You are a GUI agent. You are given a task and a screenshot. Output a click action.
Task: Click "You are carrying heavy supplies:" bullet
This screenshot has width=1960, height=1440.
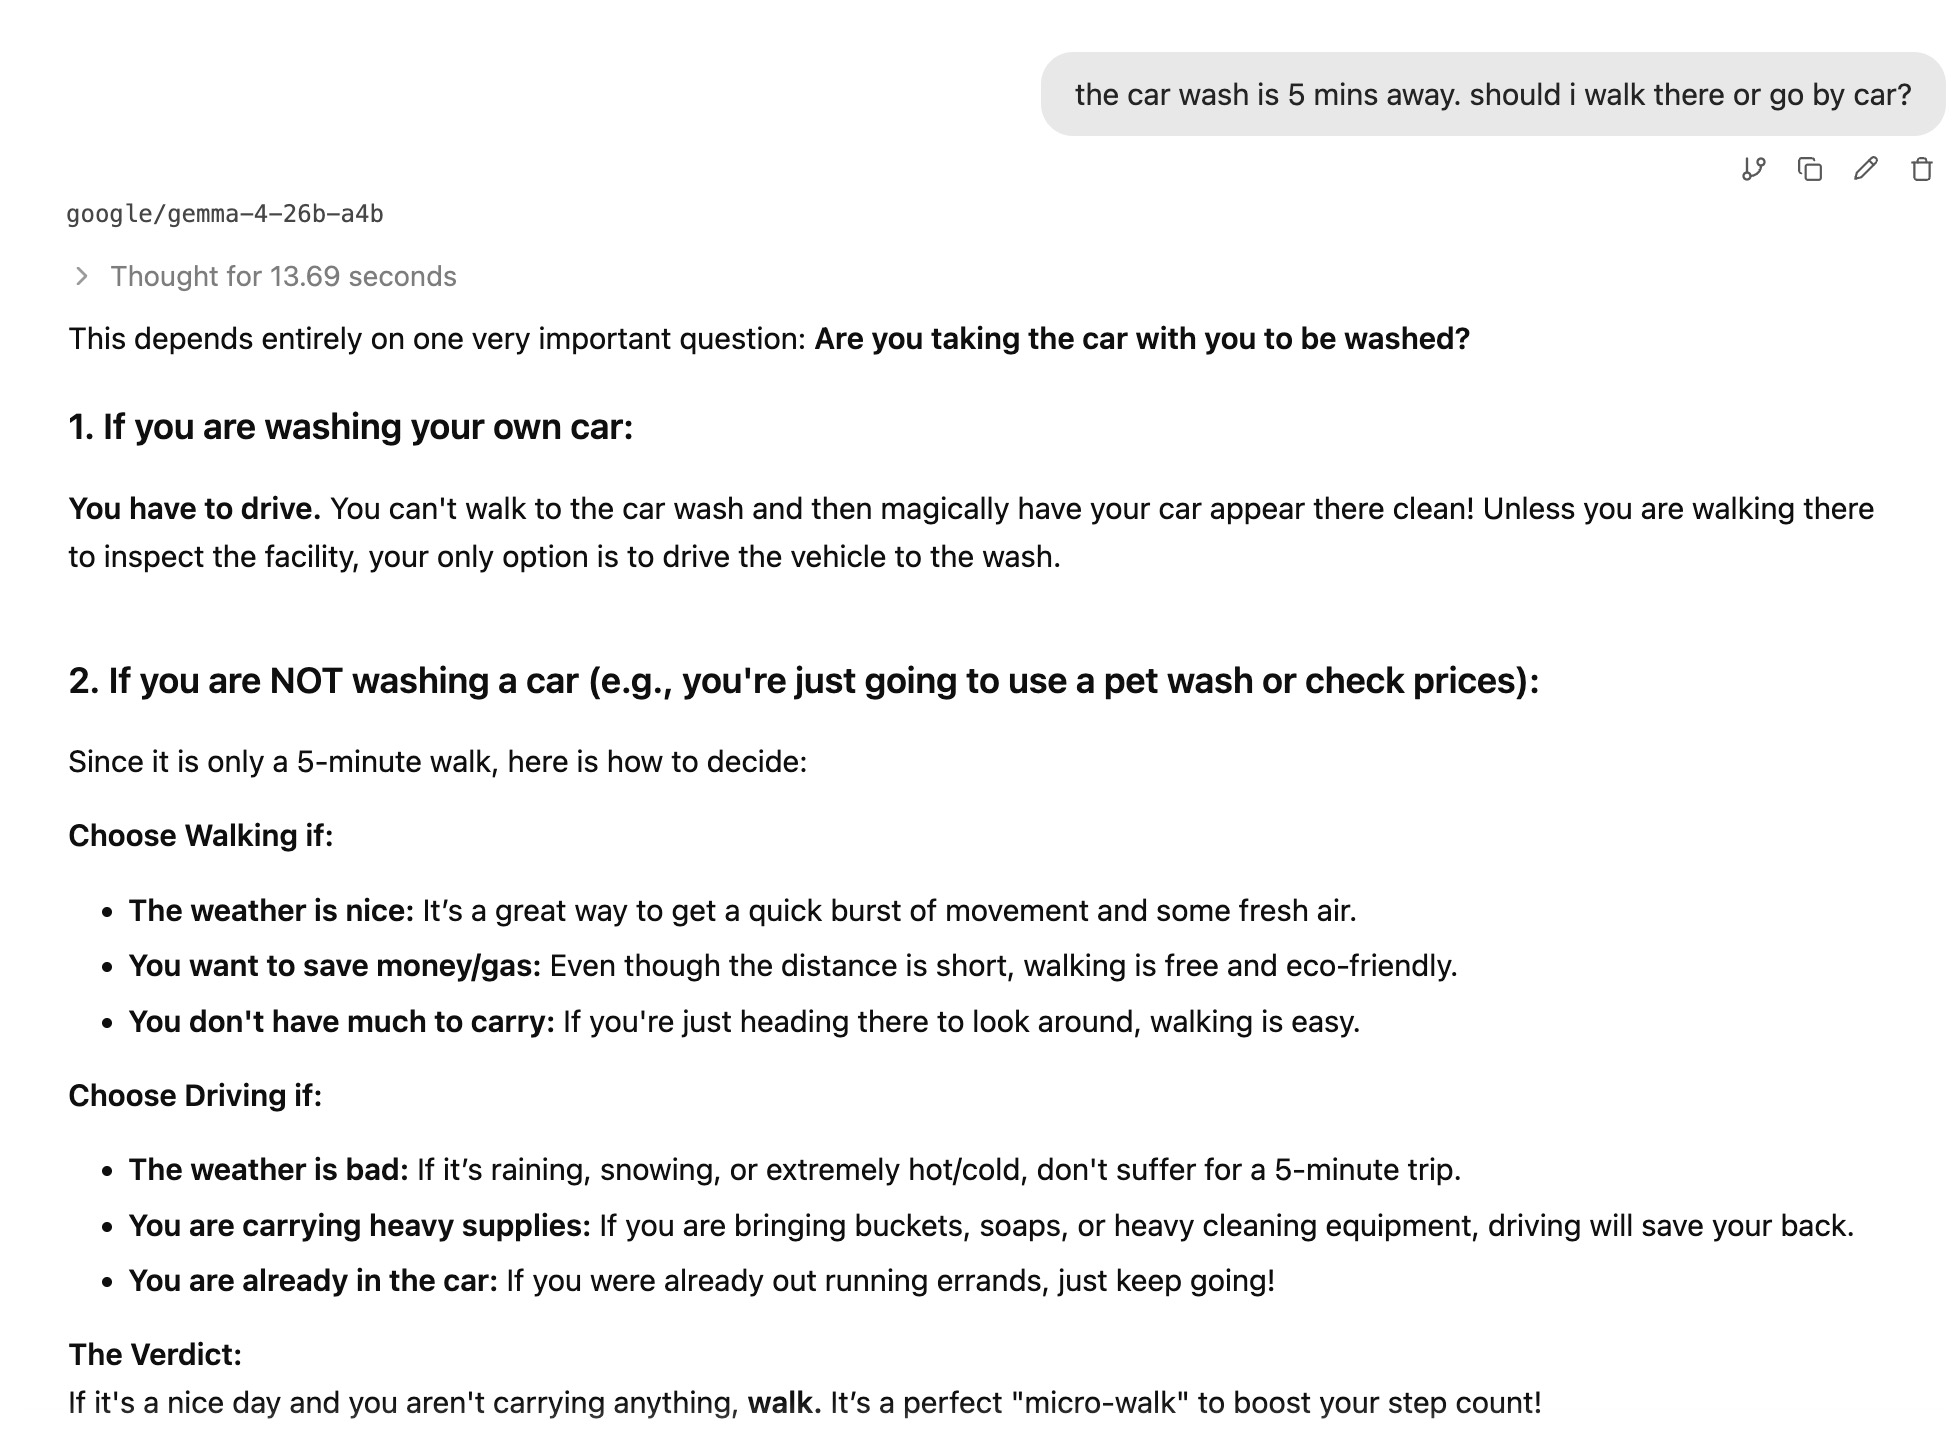pyautogui.click(x=359, y=1226)
